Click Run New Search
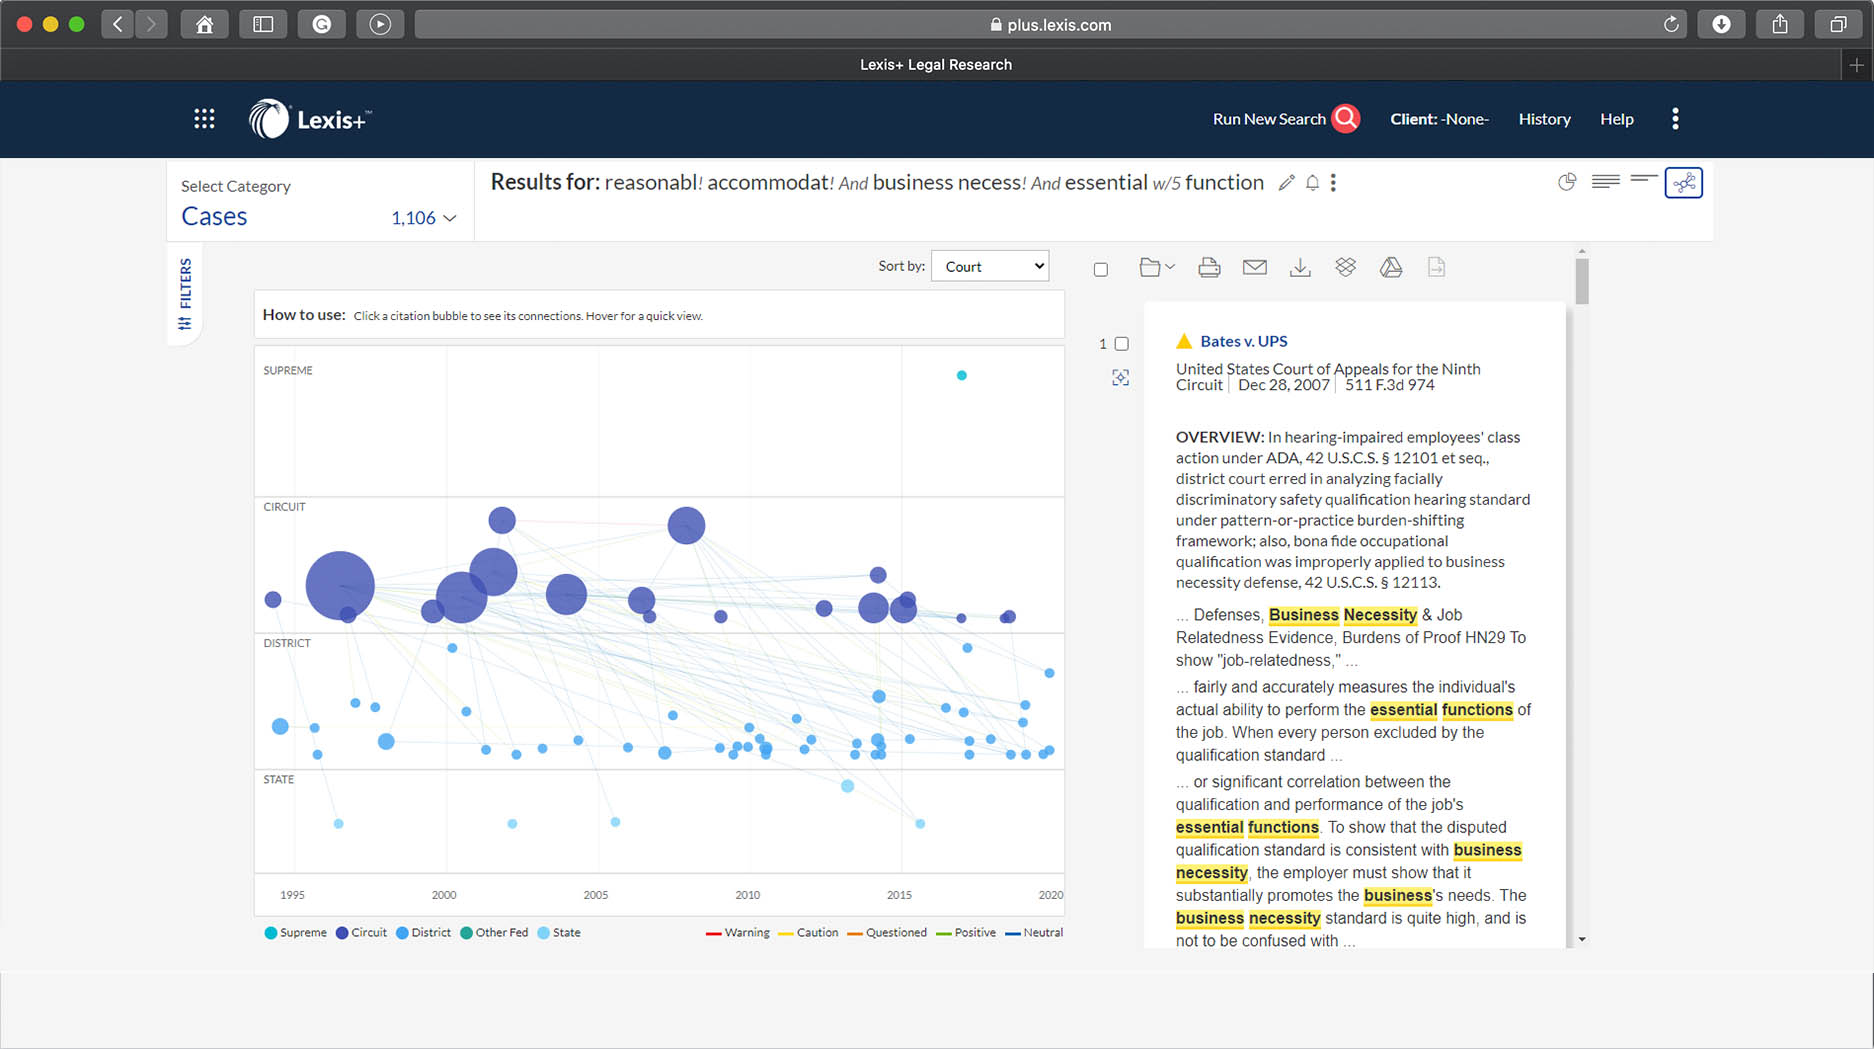1874x1049 pixels. (x=1272, y=118)
